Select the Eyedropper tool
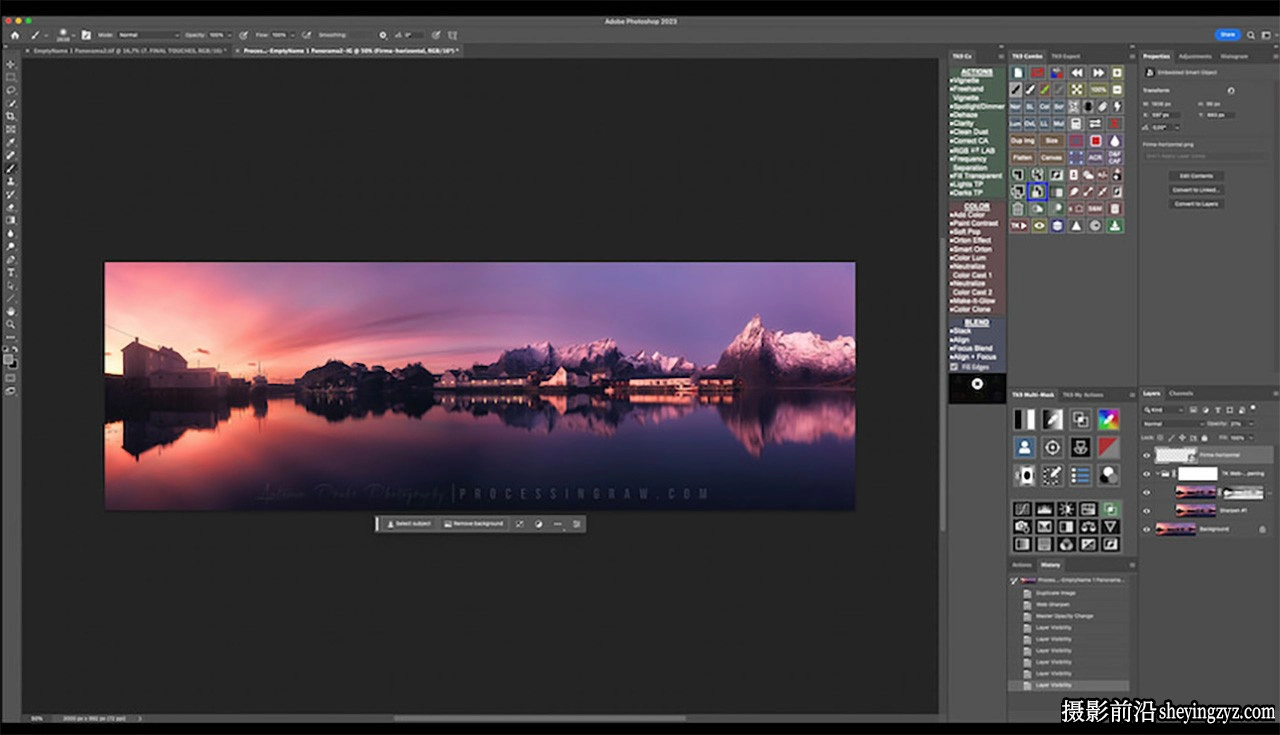Image resolution: width=1280 pixels, height=735 pixels. [x=11, y=143]
